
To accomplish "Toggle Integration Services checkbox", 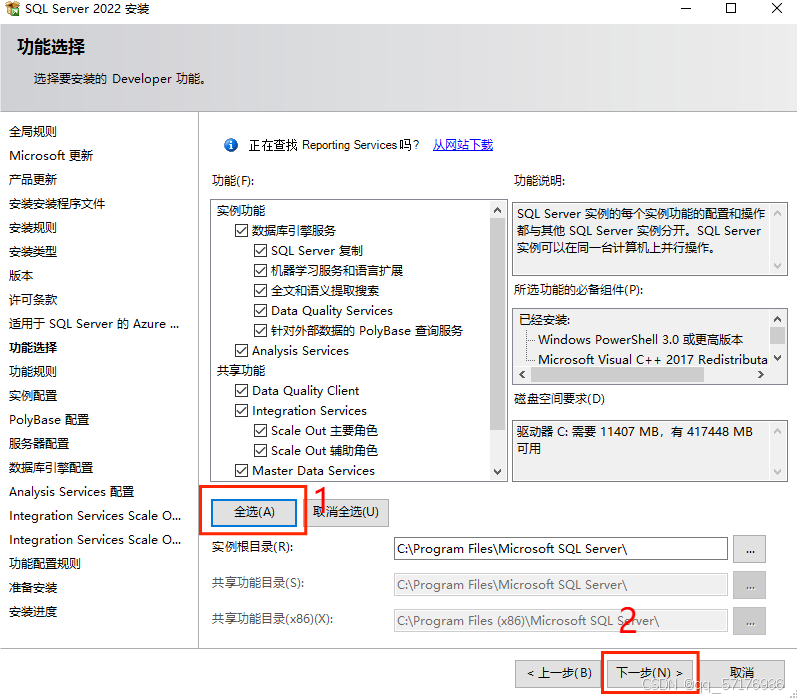I will 241,411.
